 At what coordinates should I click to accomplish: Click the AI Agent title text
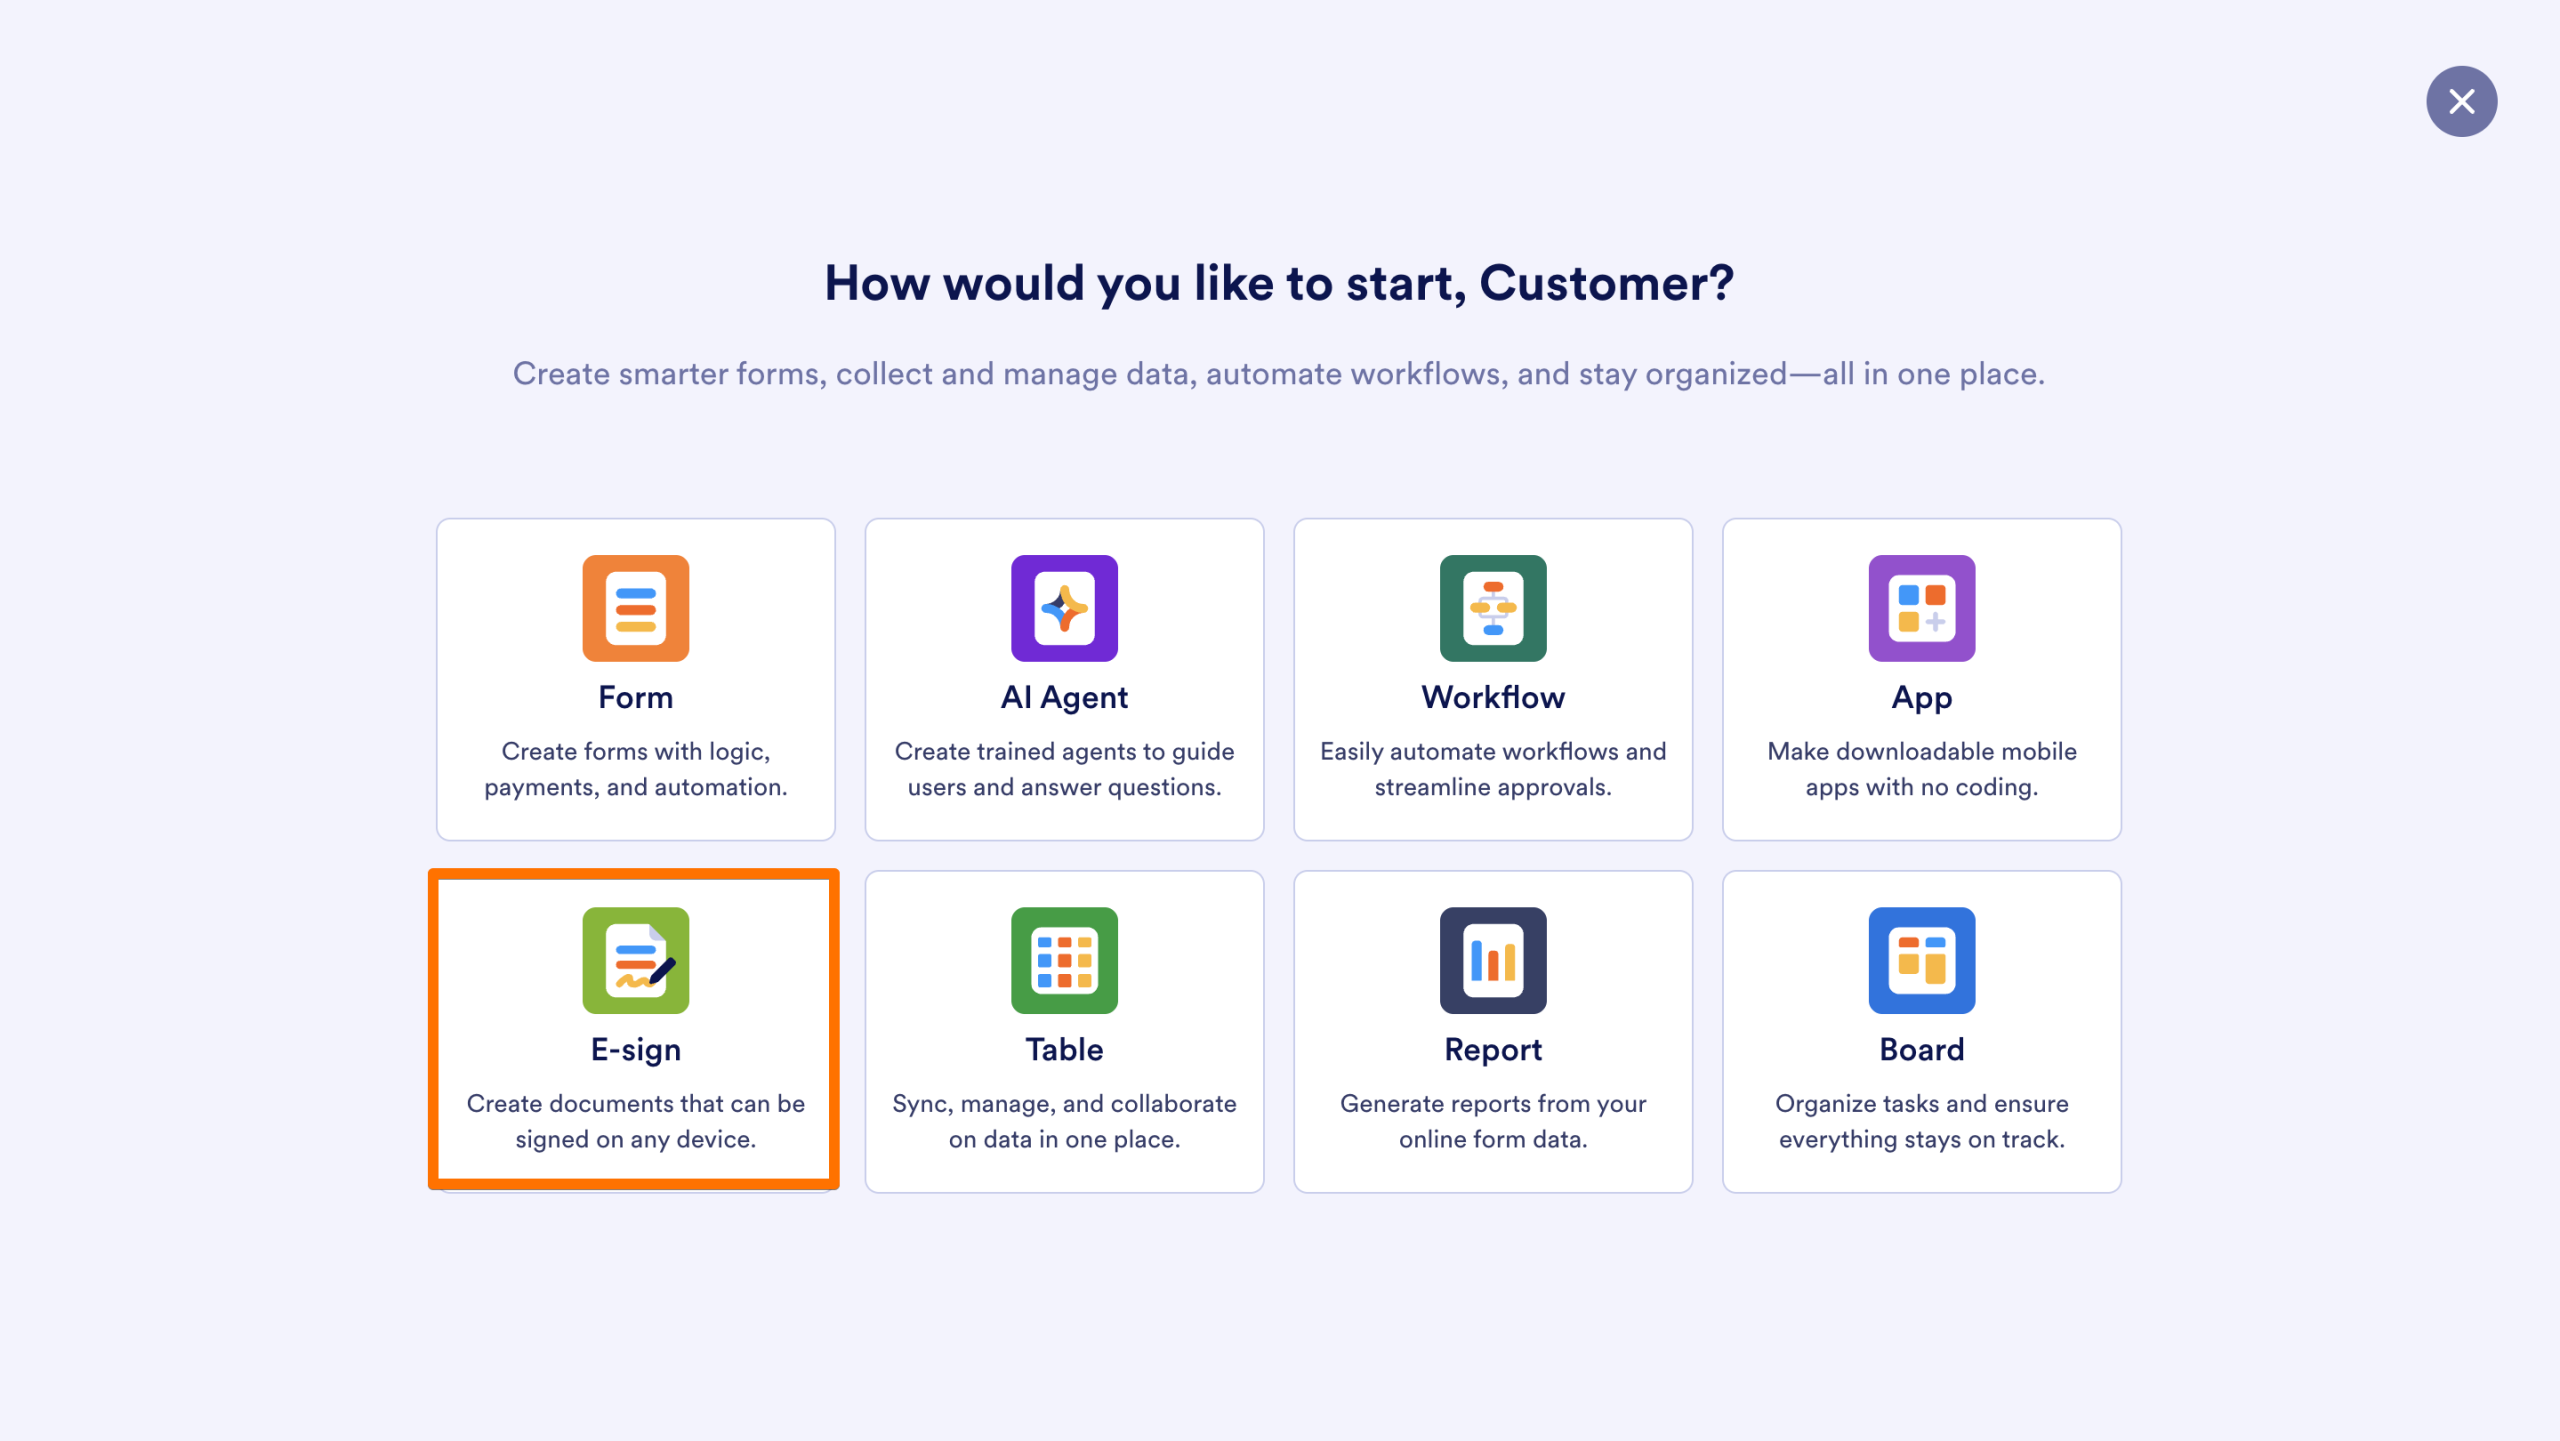pos(1064,697)
